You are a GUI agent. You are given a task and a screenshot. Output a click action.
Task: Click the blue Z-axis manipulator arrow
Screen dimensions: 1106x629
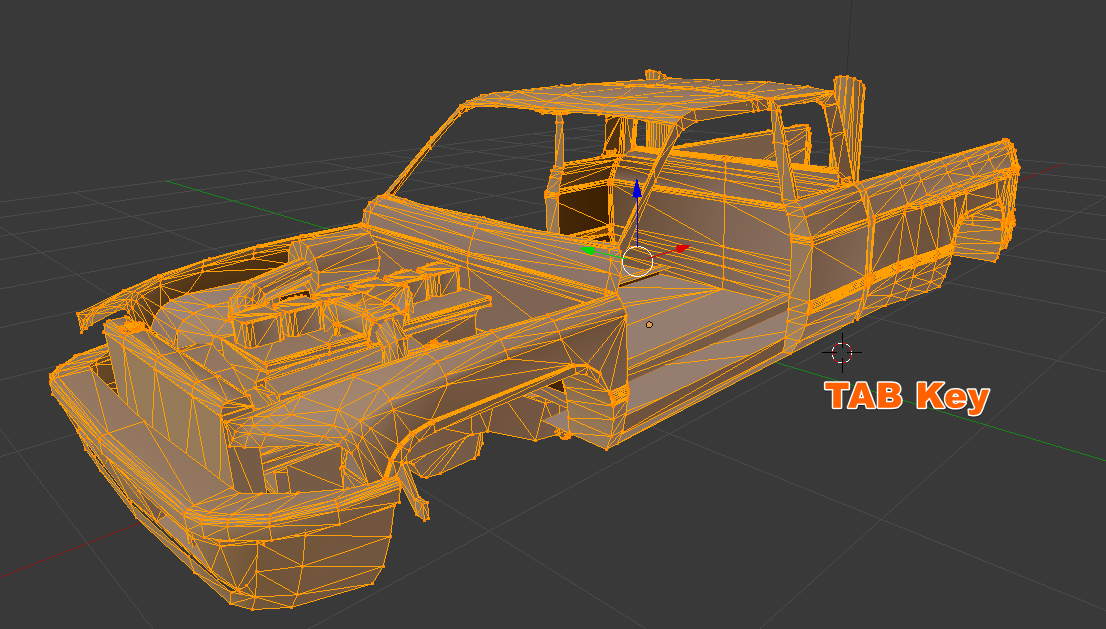(637, 189)
